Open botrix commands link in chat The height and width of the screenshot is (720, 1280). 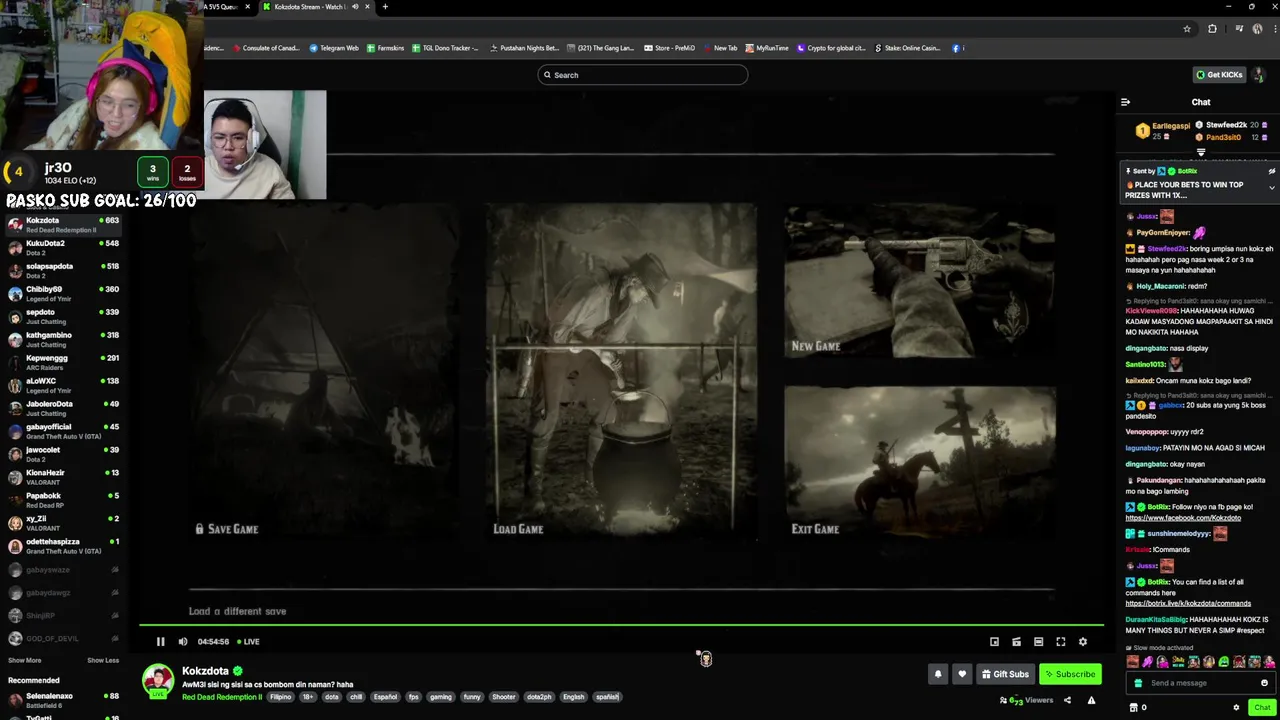(1188, 604)
